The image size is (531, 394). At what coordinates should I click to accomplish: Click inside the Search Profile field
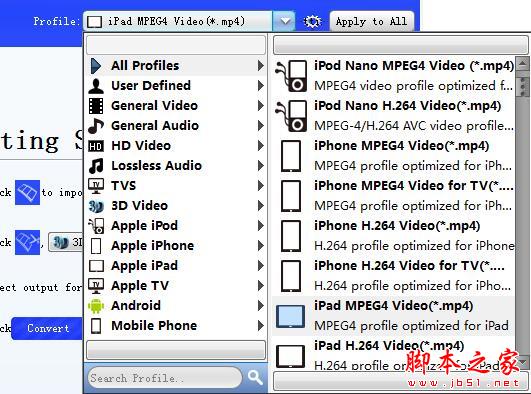(x=165, y=378)
